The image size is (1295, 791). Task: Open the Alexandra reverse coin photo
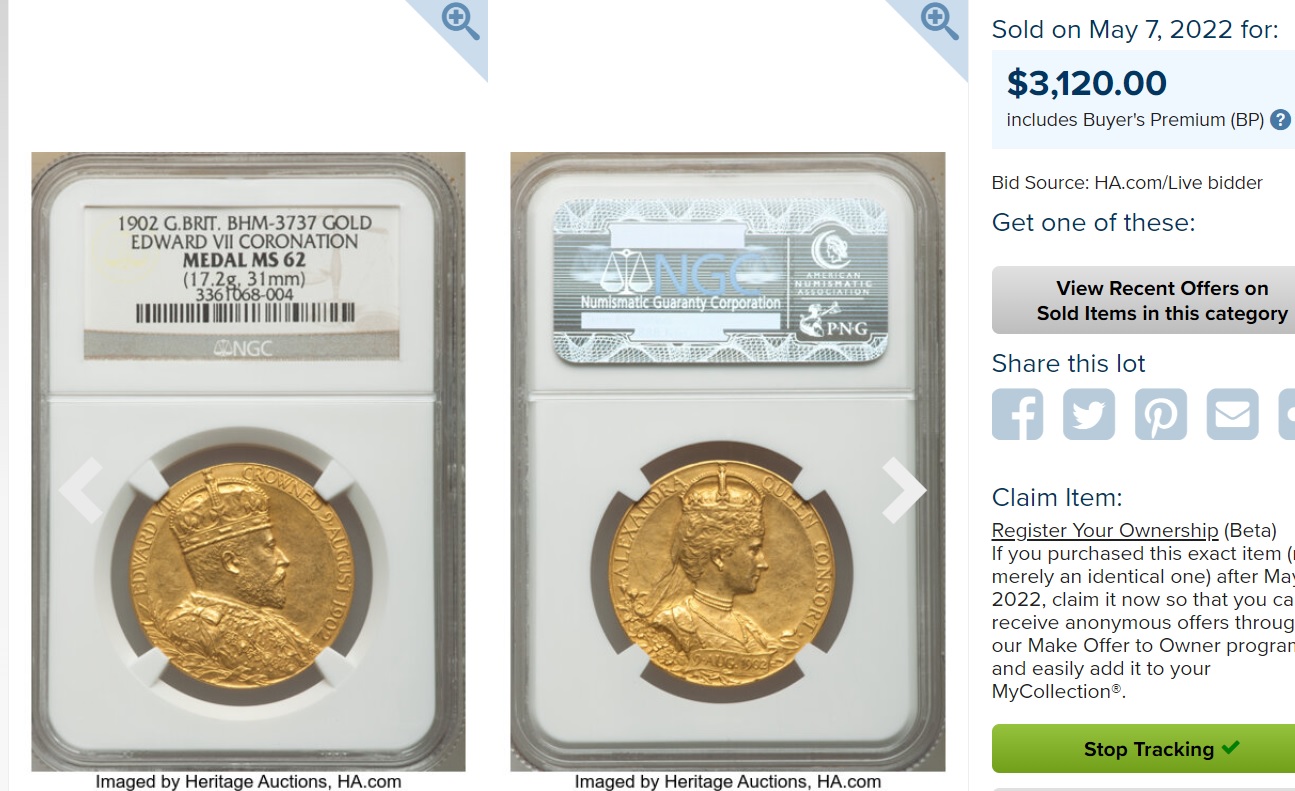click(x=720, y=572)
